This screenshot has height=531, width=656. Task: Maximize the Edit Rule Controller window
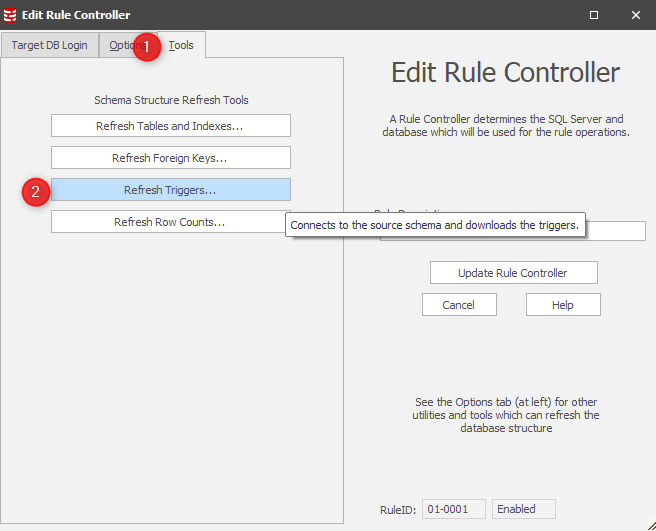click(x=593, y=15)
